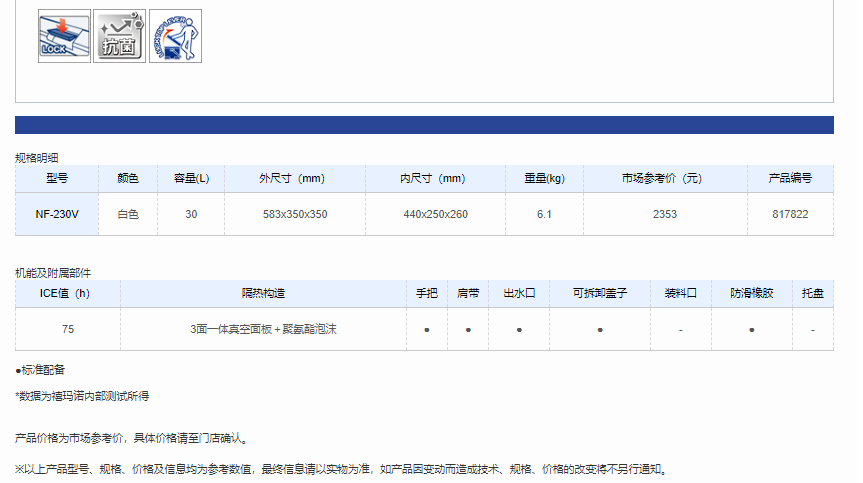The image size is (863, 483).
Task: Click the dash under 托盘
Action: (813, 330)
